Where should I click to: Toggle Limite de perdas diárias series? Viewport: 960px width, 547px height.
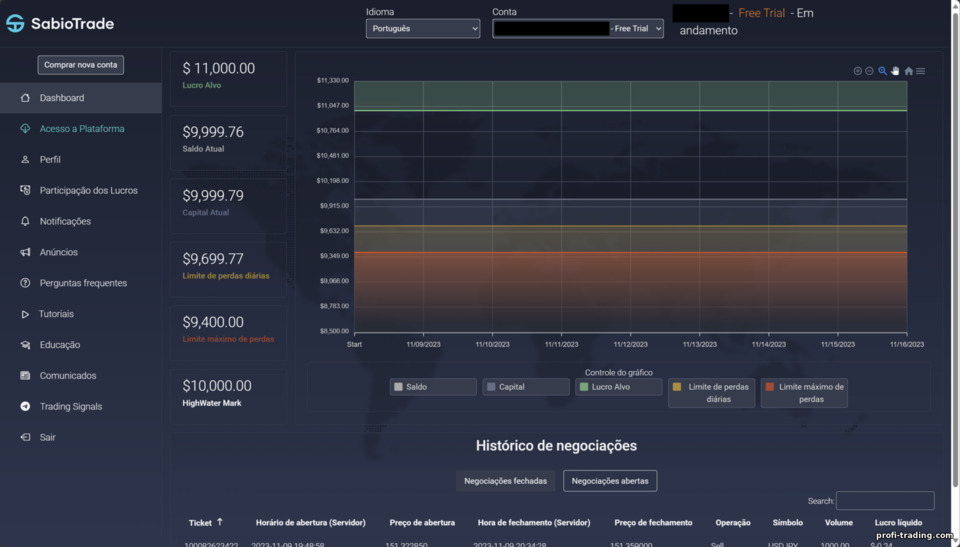[711, 393]
